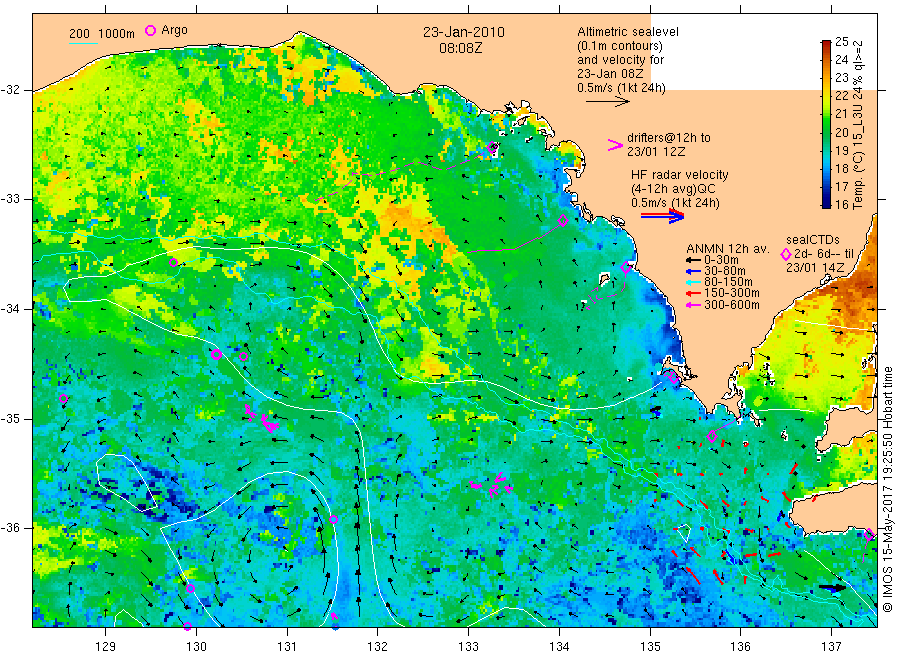Screen dimensions: 900x660
Task: Click the thick black ANMN arrow near 137E, 36.5S
Action: pos(833,588)
